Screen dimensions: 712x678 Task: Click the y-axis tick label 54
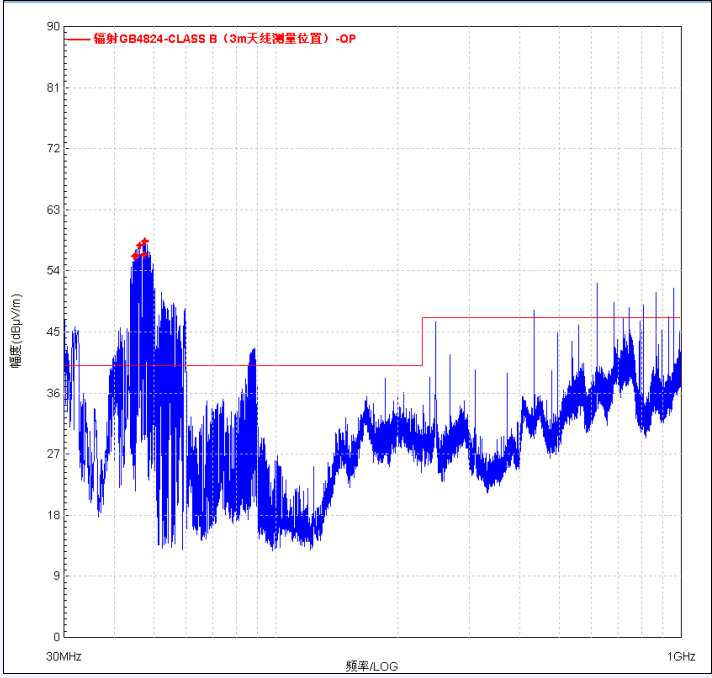tap(53, 271)
